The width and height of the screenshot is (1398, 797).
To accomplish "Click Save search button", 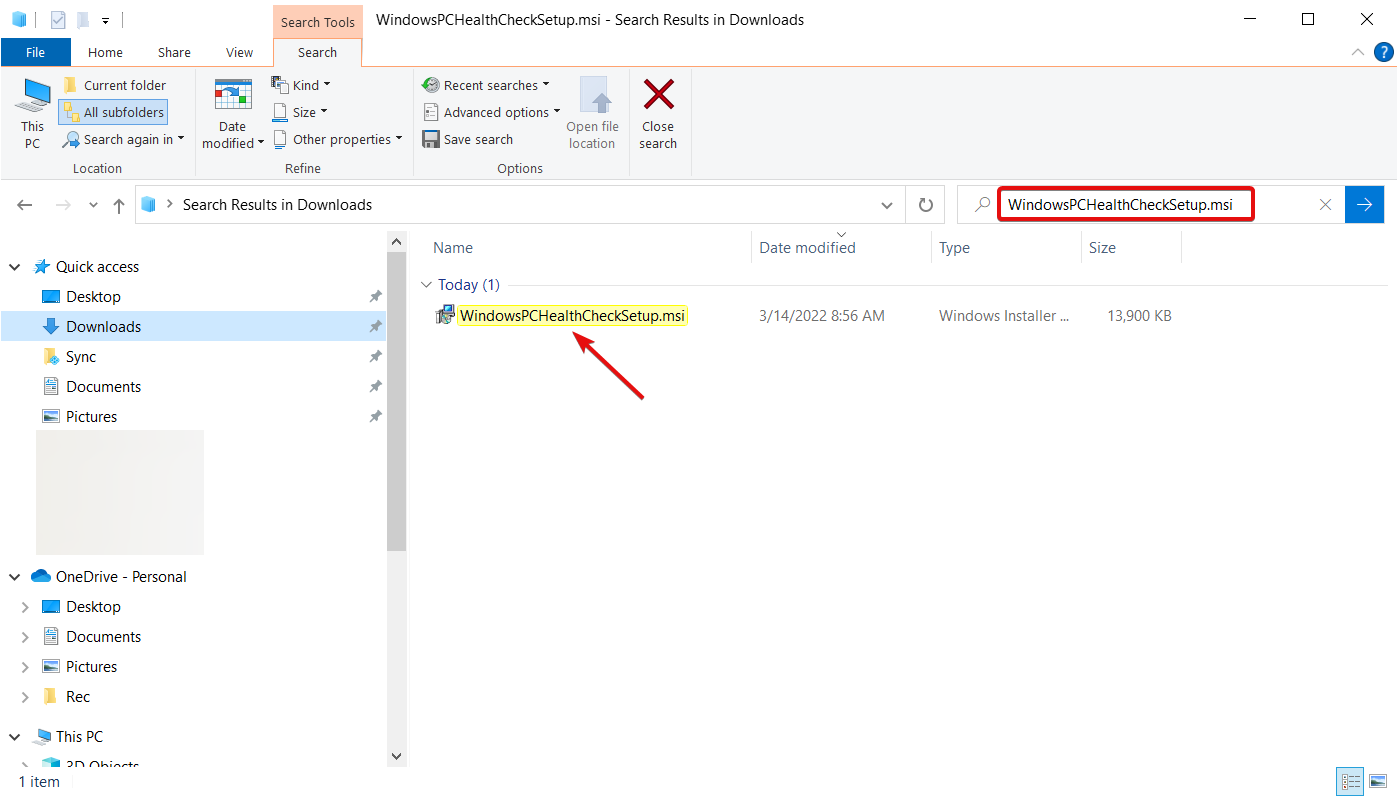I will pos(468,139).
